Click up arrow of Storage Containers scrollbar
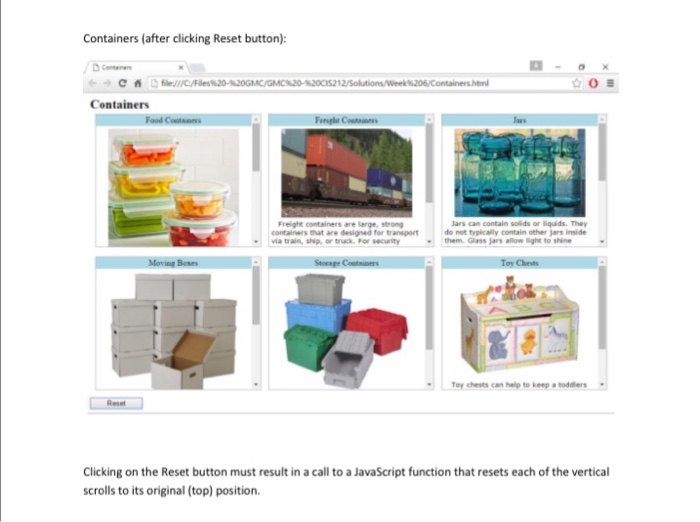 pyautogui.click(x=429, y=262)
